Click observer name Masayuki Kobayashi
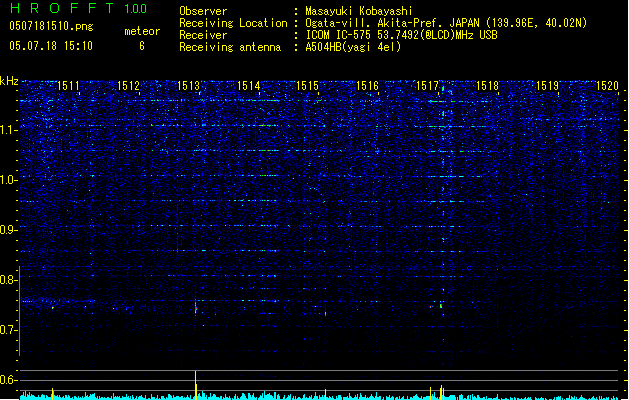Screen dimensions: 629x400 [359, 11]
